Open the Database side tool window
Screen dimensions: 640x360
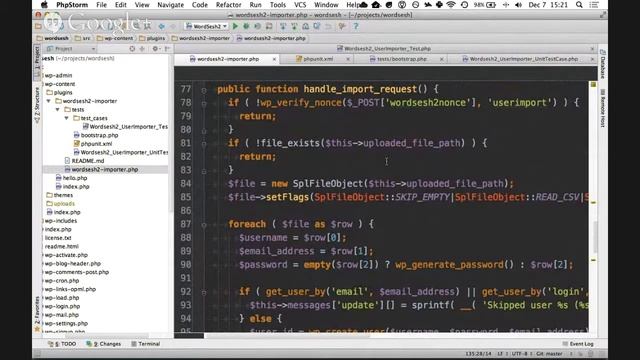point(602,64)
